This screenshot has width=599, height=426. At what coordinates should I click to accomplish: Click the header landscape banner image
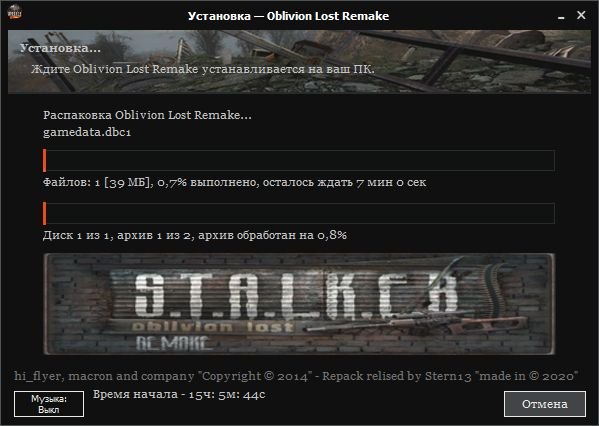[x=299, y=62]
